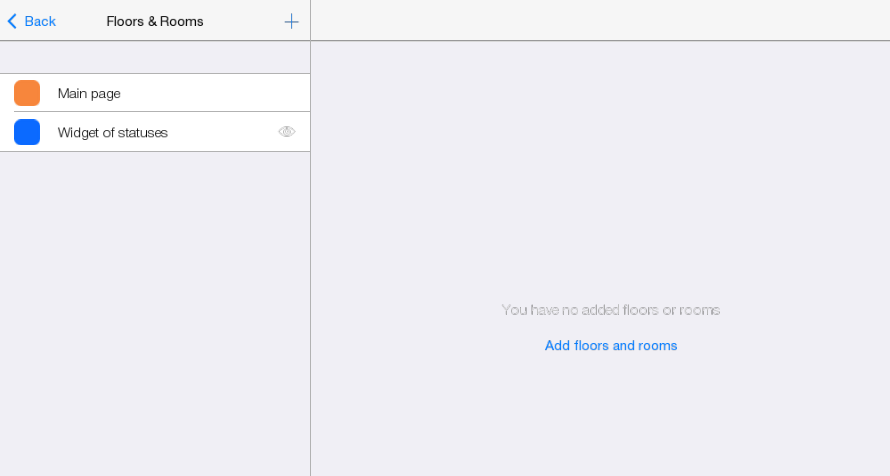Click the blue Widget of statuses square
The width and height of the screenshot is (890, 476).
tap(27, 132)
